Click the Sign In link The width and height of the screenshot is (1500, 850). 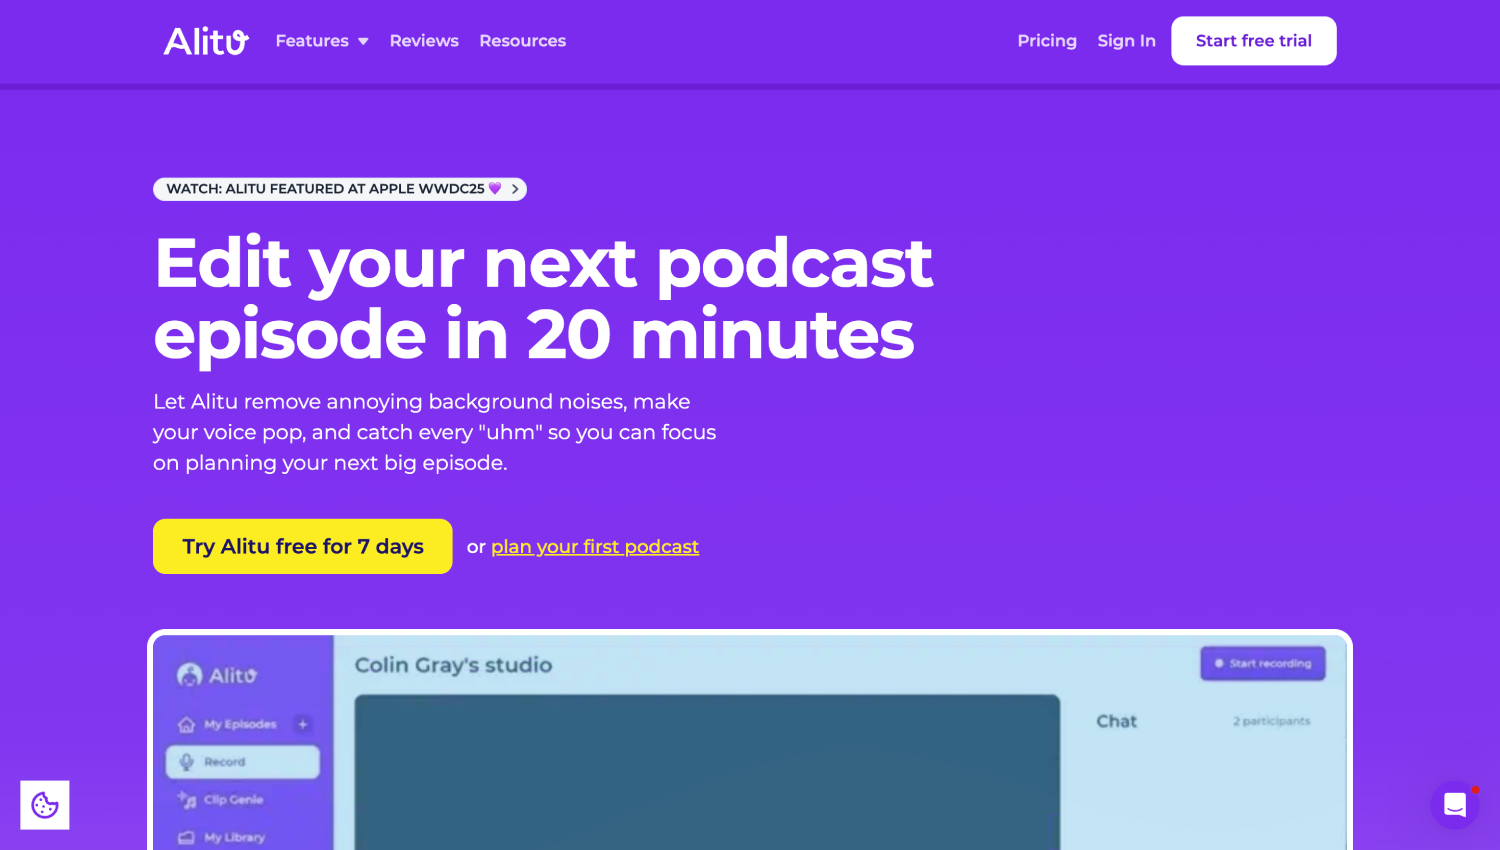coord(1126,41)
